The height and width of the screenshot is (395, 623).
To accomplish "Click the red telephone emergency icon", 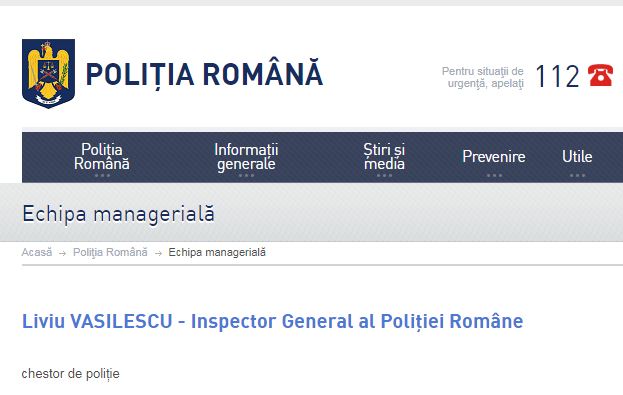I will pyautogui.click(x=600, y=75).
